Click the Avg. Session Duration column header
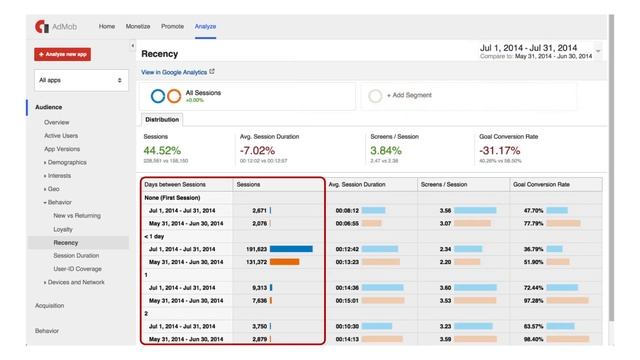Viewport: 640px width, 360px height. pos(357,184)
